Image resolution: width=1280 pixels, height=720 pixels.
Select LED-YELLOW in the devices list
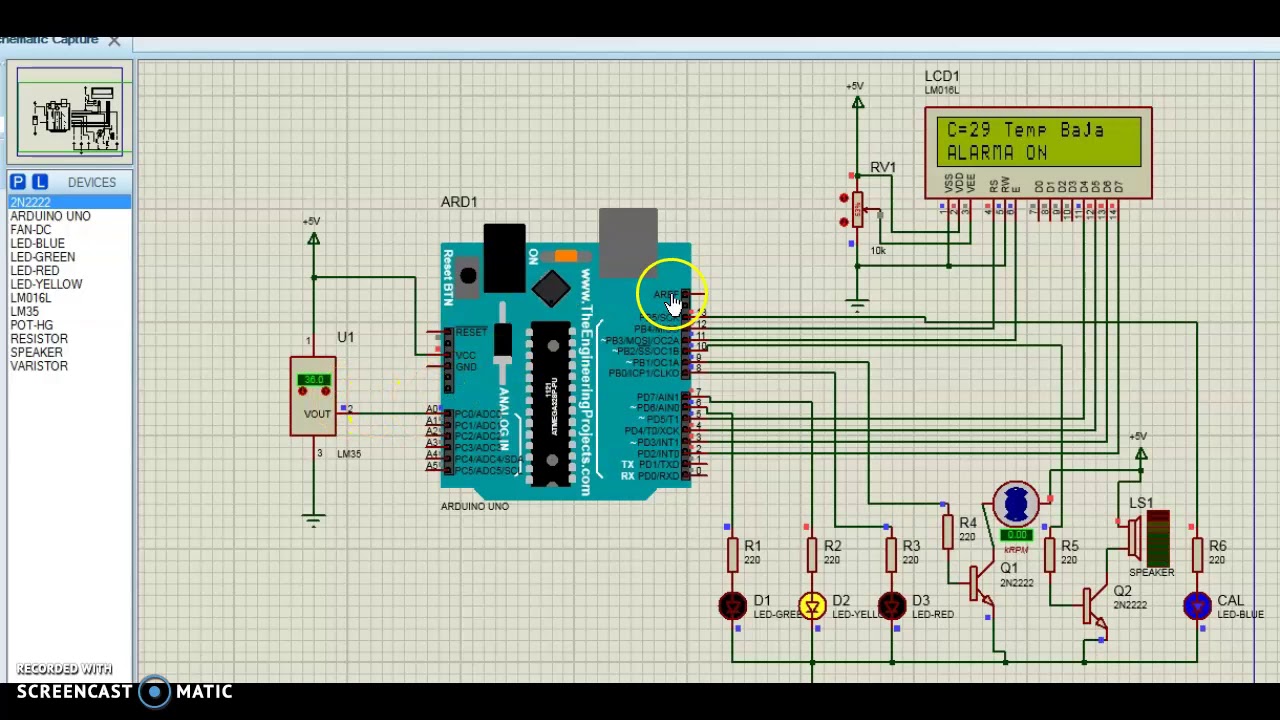(46, 284)
